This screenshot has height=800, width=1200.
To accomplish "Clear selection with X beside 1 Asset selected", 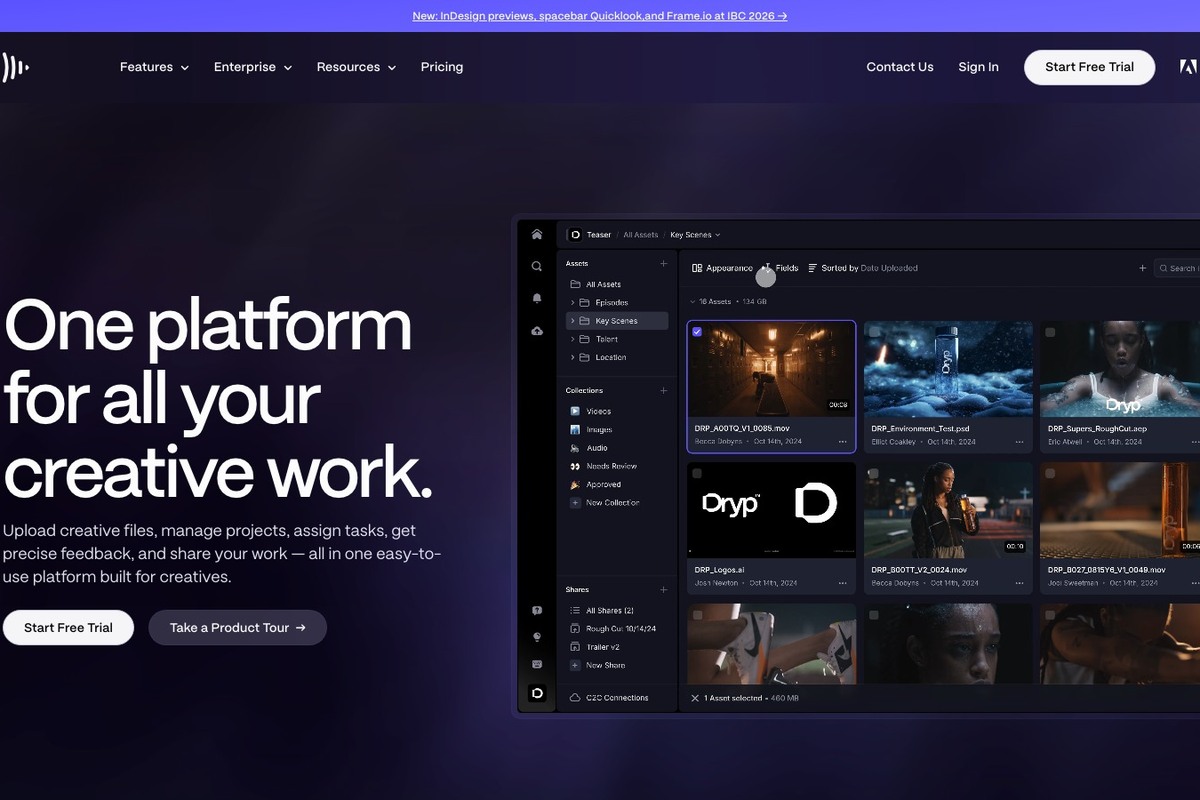I will tap(695, 698).
